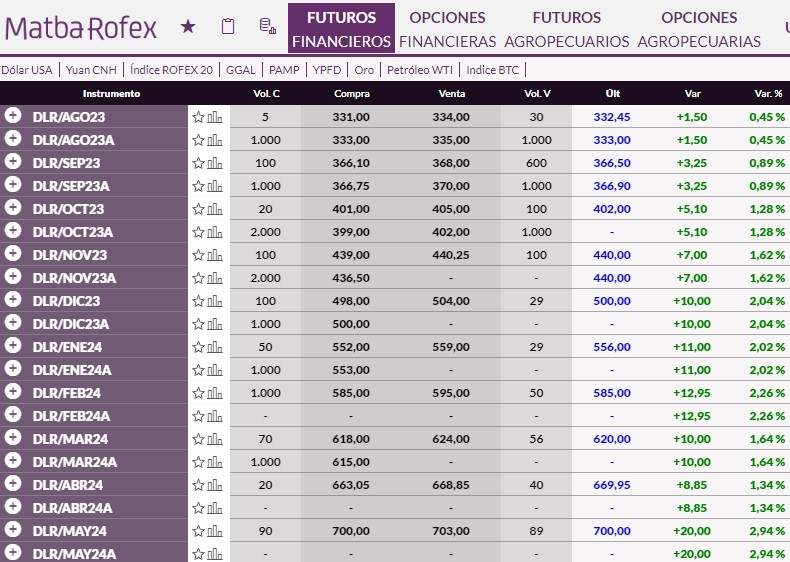Sort by the Var. % column header
The height and width of the screenshot is (562, 790).
(768, 94)
